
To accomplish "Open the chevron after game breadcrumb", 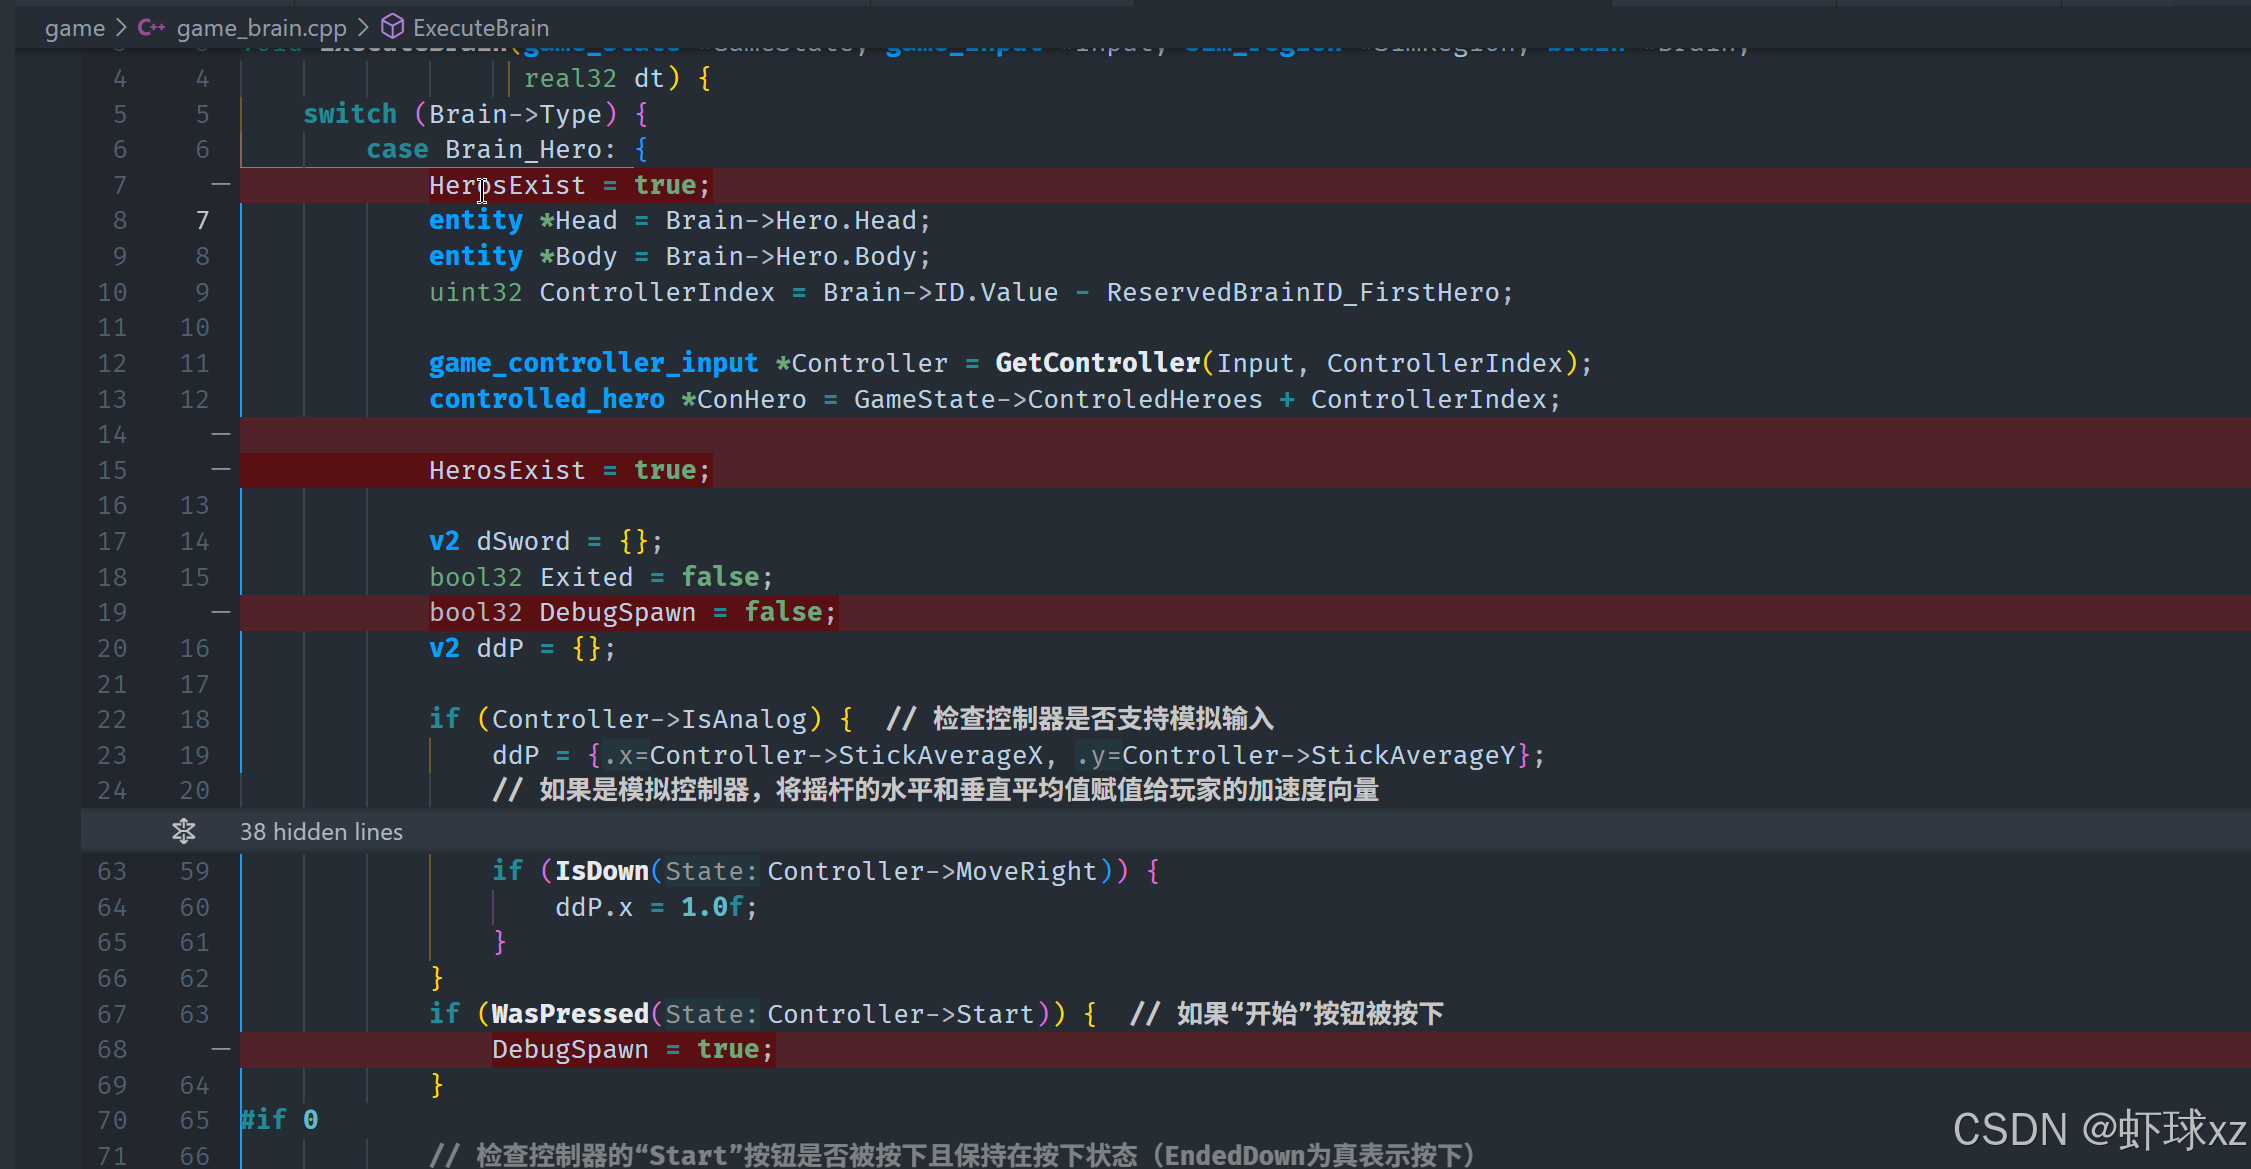I will coord(121,28).
